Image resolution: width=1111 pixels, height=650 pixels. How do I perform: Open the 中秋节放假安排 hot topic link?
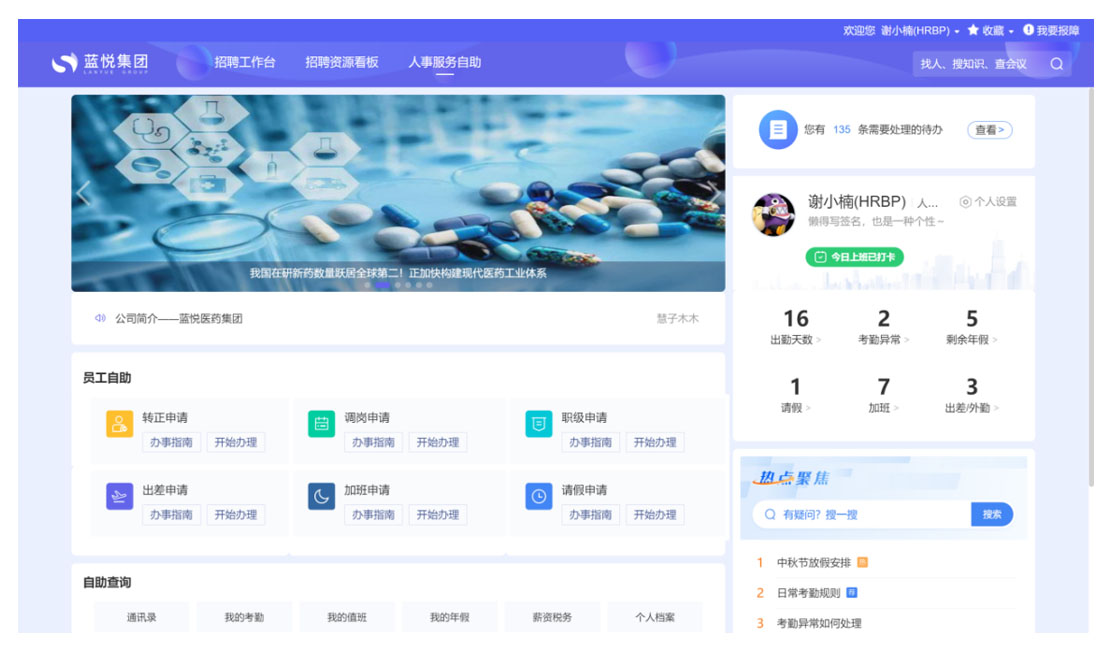point(813,563)
